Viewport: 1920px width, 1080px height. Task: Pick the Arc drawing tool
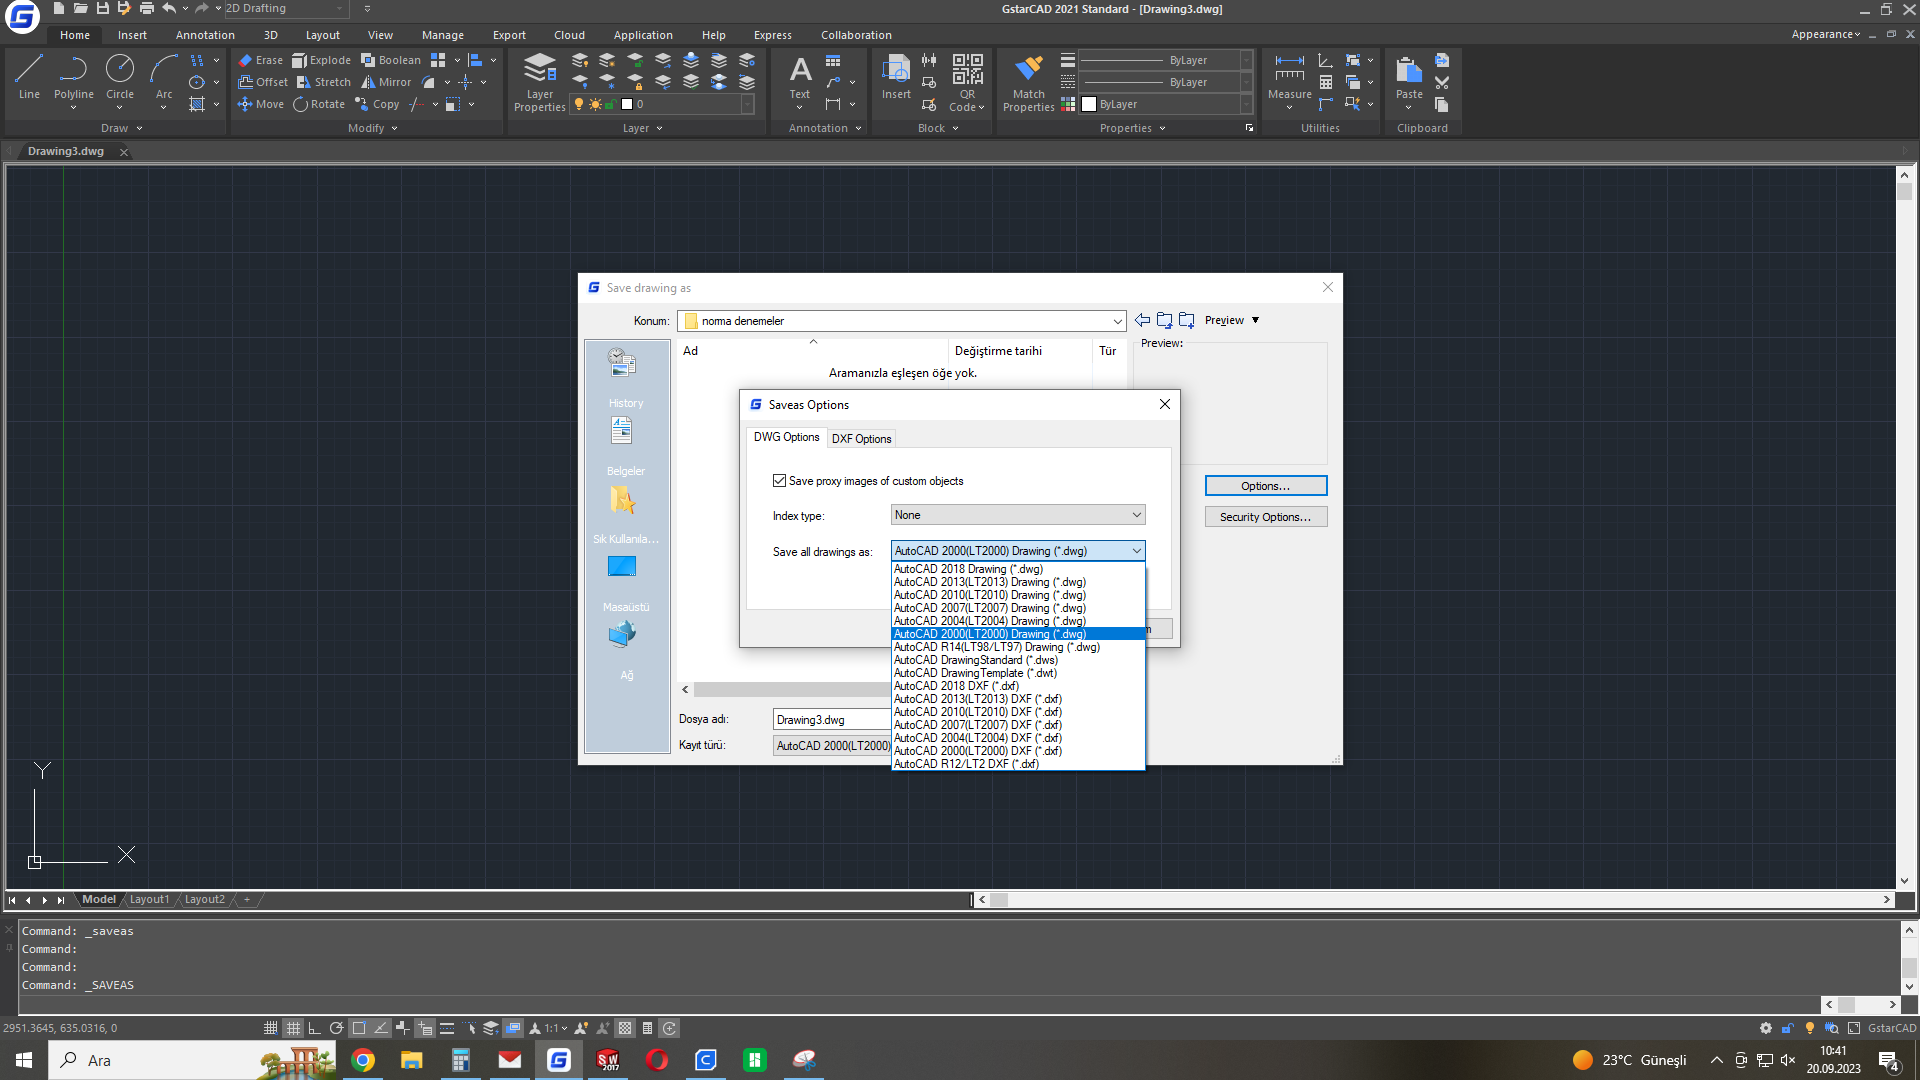pyautogui.click(x=164, y=77)
